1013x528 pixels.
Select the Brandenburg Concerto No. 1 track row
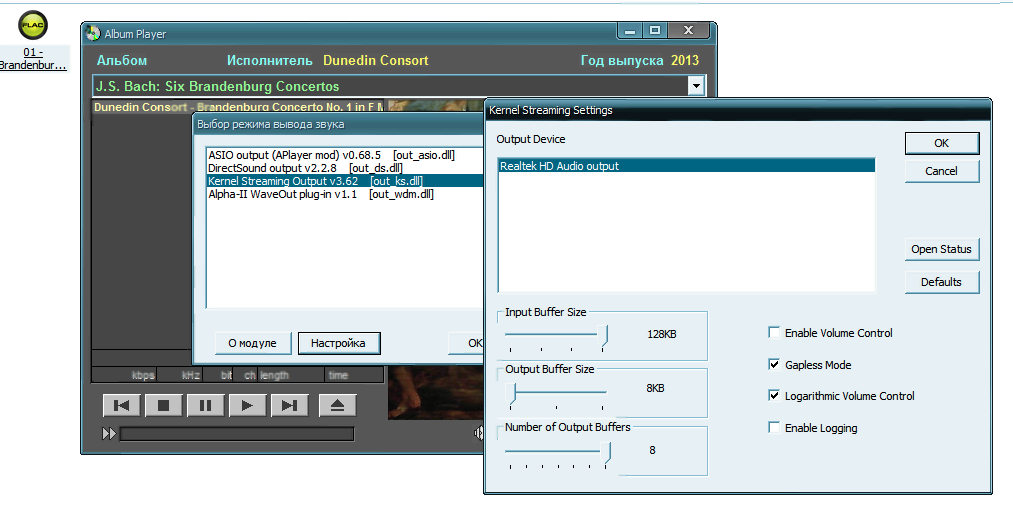[x=239, y=107]
